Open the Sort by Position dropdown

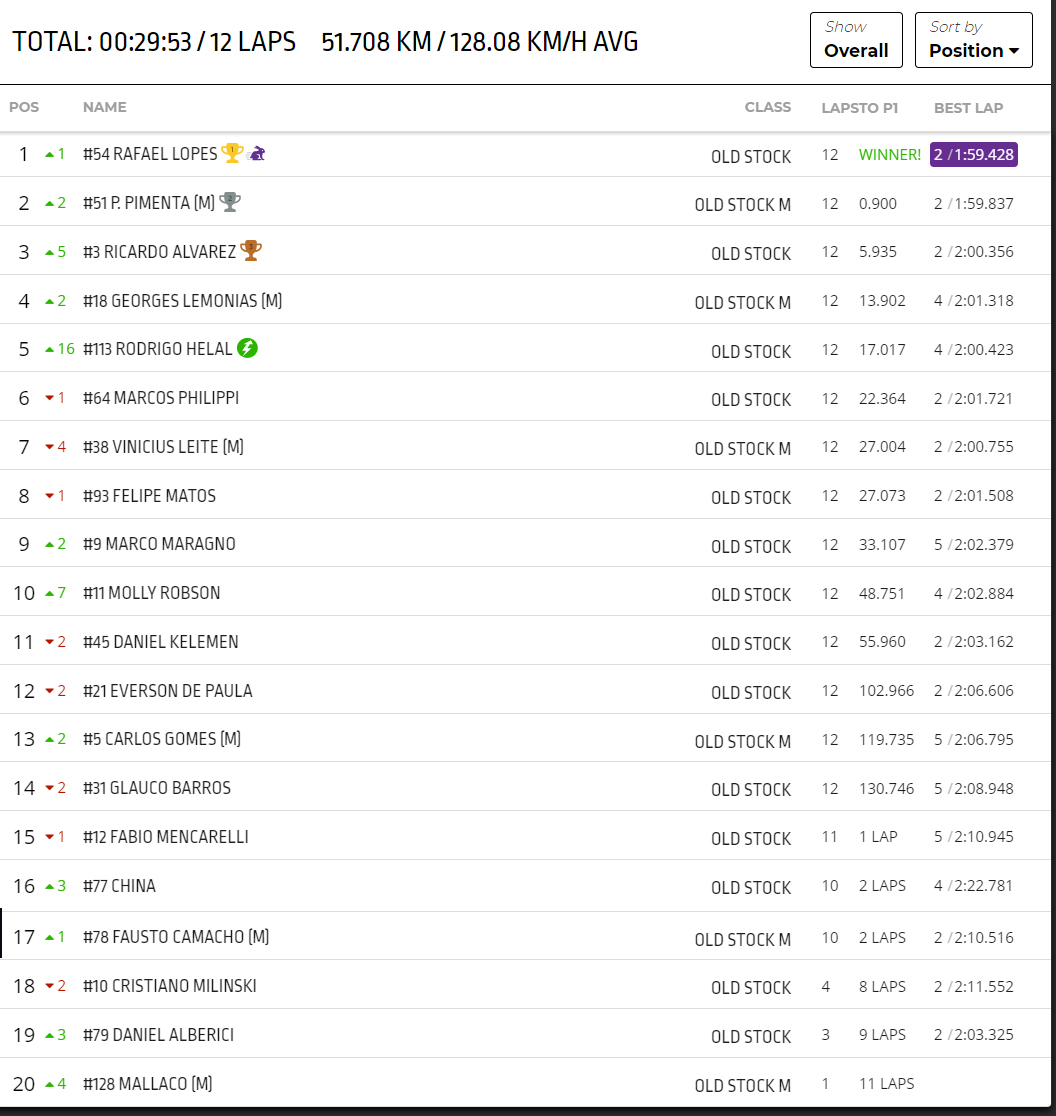[973, 40]
